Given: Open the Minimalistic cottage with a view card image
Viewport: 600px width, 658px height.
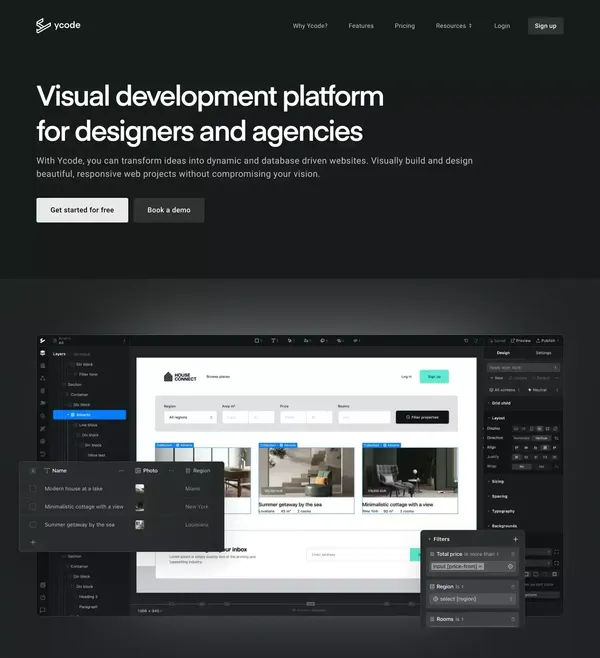Looking at the screenshot, I should tap(410, 472).
